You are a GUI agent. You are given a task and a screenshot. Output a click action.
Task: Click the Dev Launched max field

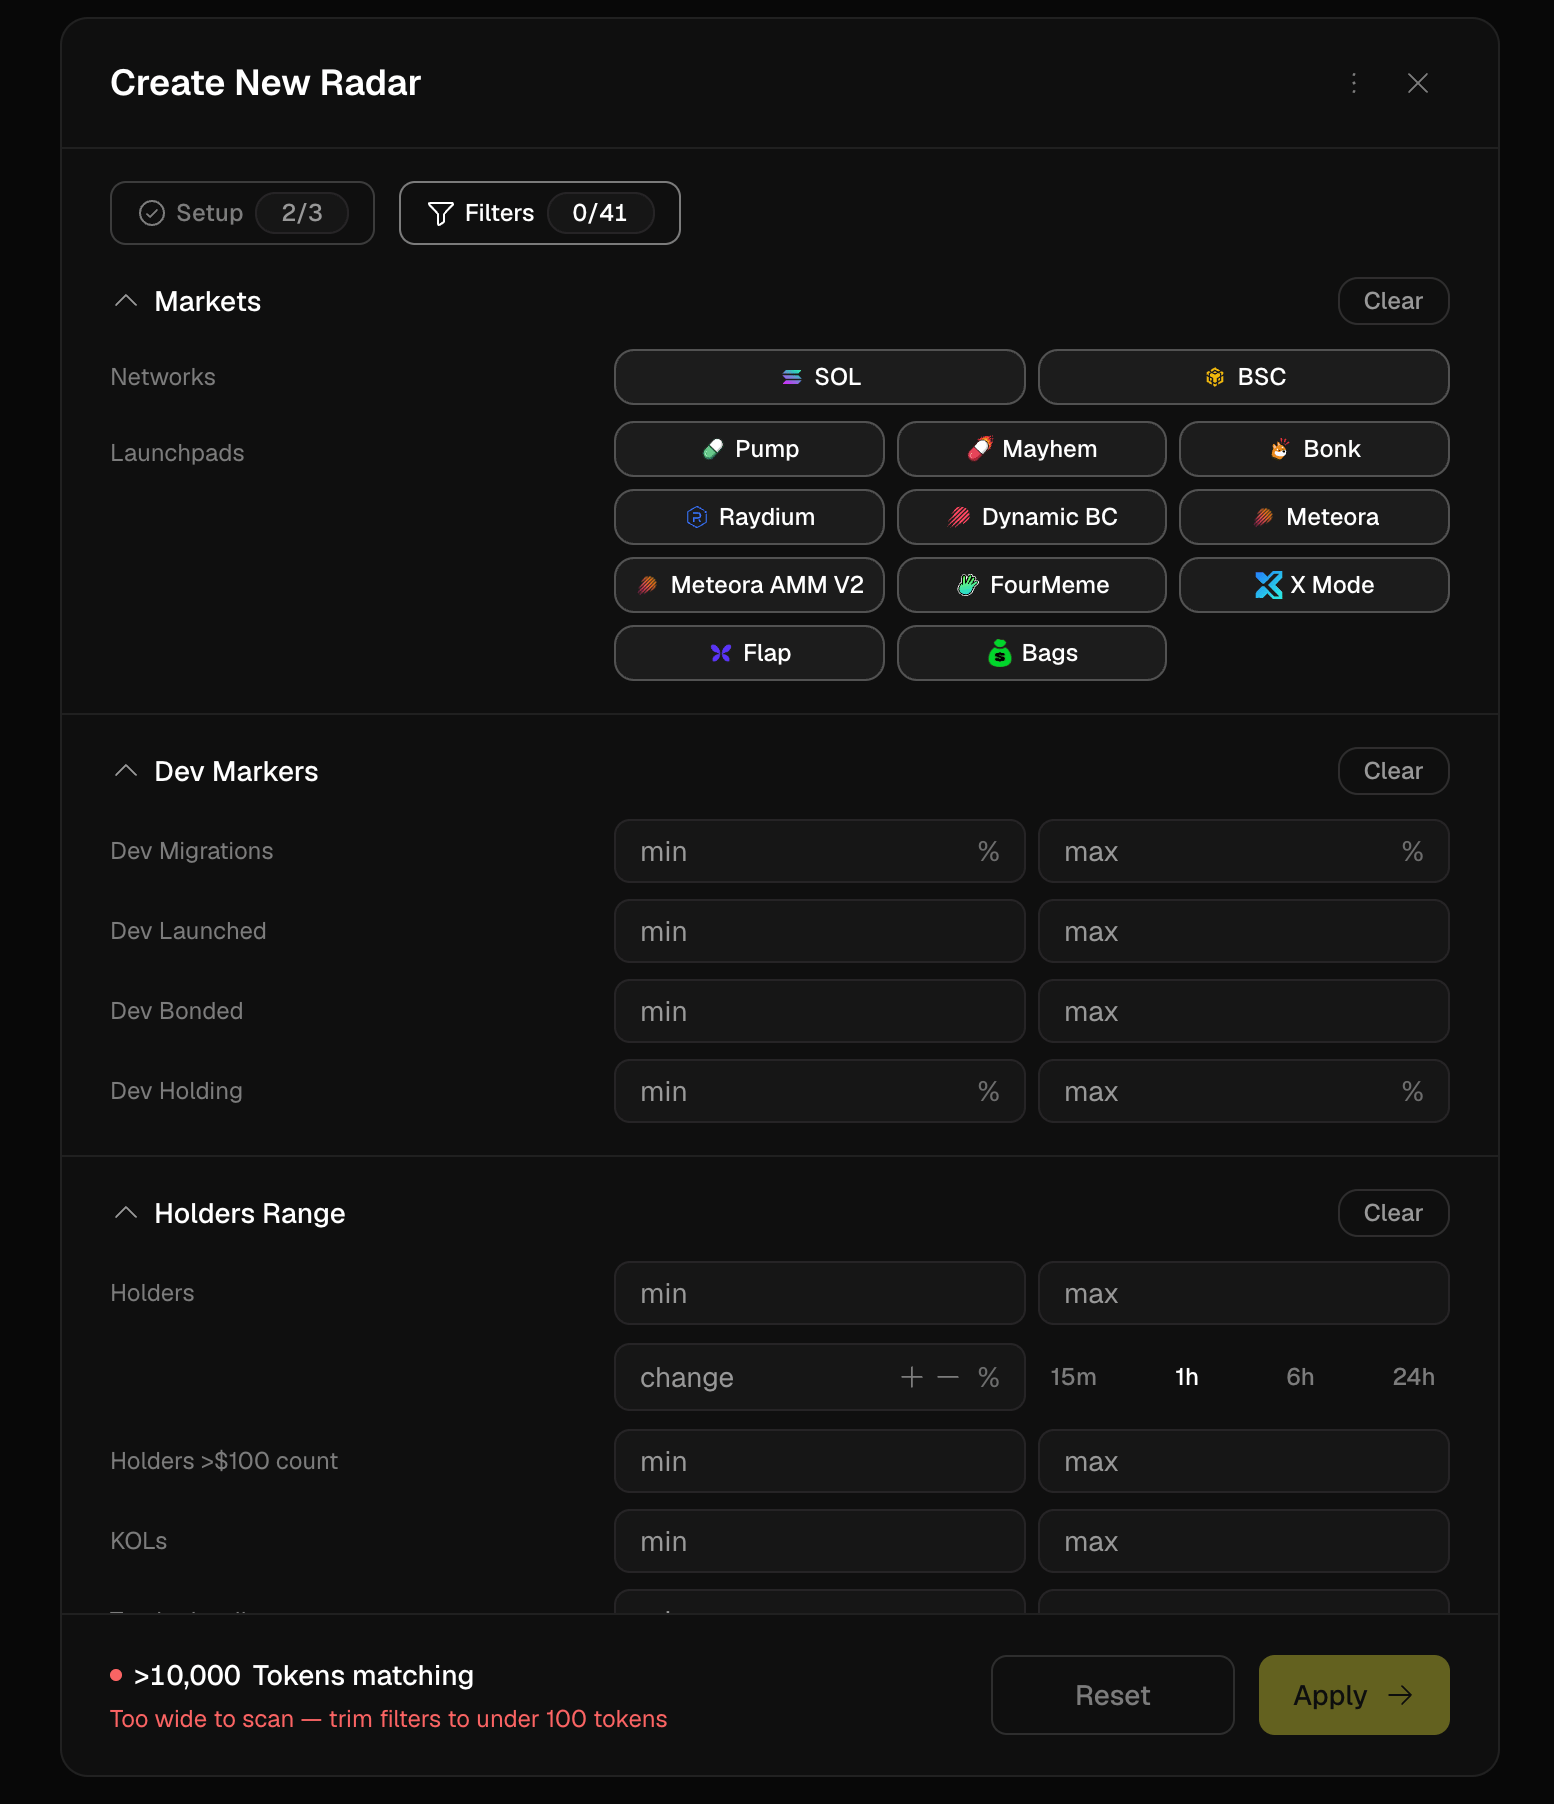click(x=1244, y=931)
